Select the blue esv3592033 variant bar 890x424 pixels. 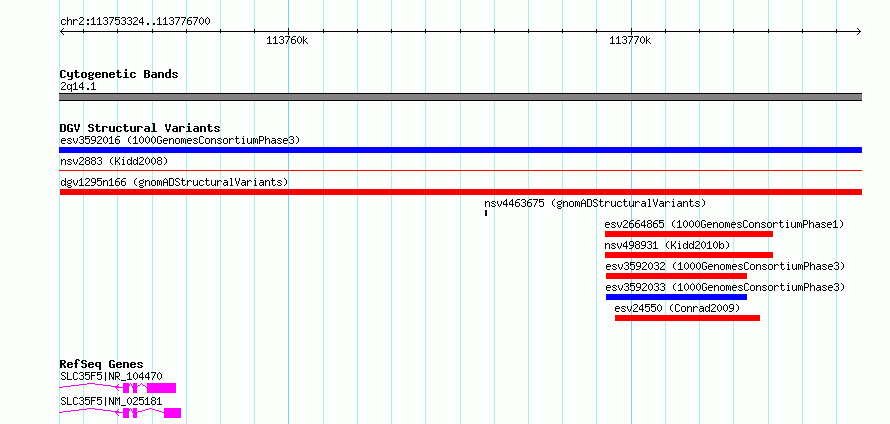click(x=676, y=297)
